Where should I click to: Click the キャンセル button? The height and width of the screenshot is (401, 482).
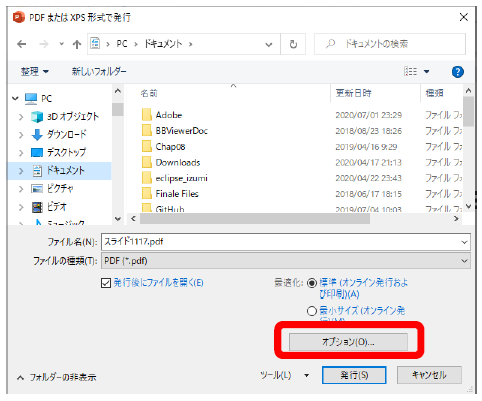(429, 375)
